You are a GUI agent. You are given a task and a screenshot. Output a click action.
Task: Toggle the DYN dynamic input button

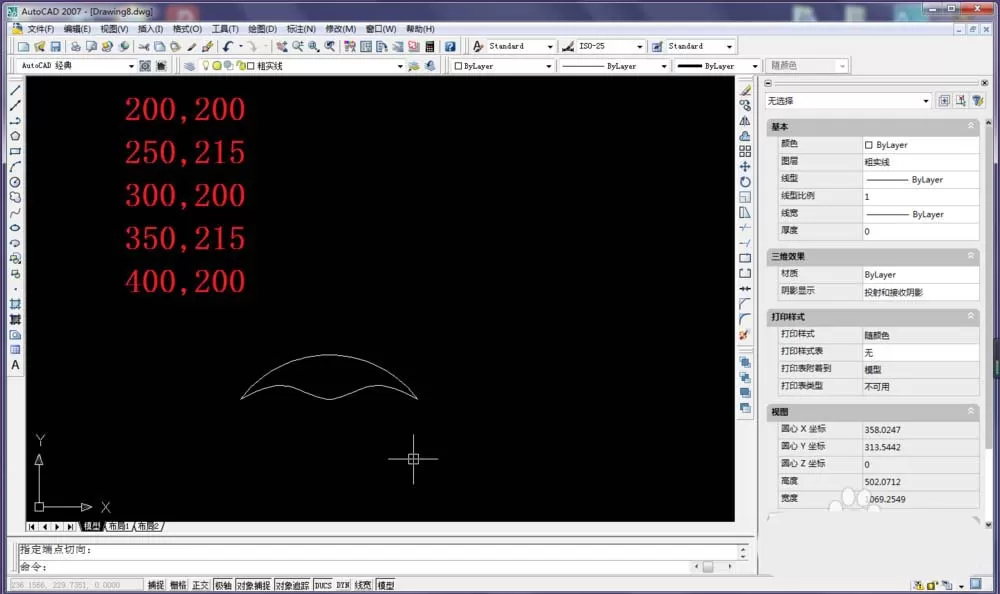pyautogui.click(x=343, y=585)
